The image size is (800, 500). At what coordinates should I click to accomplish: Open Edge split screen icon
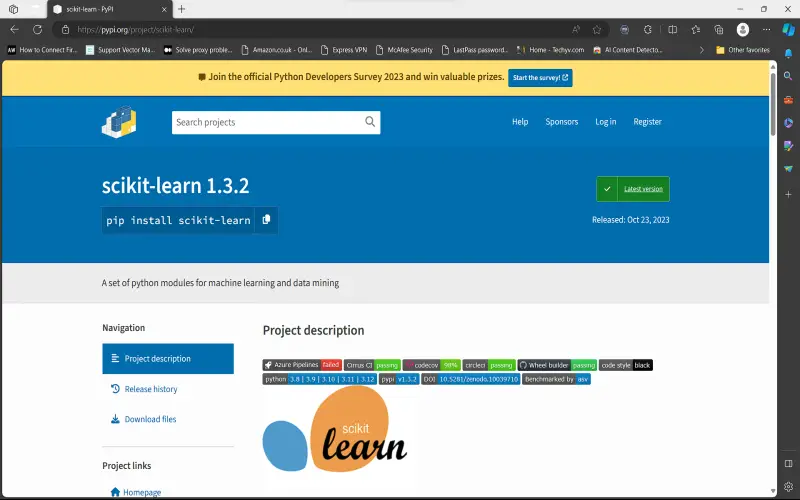[x=672, y=29]
